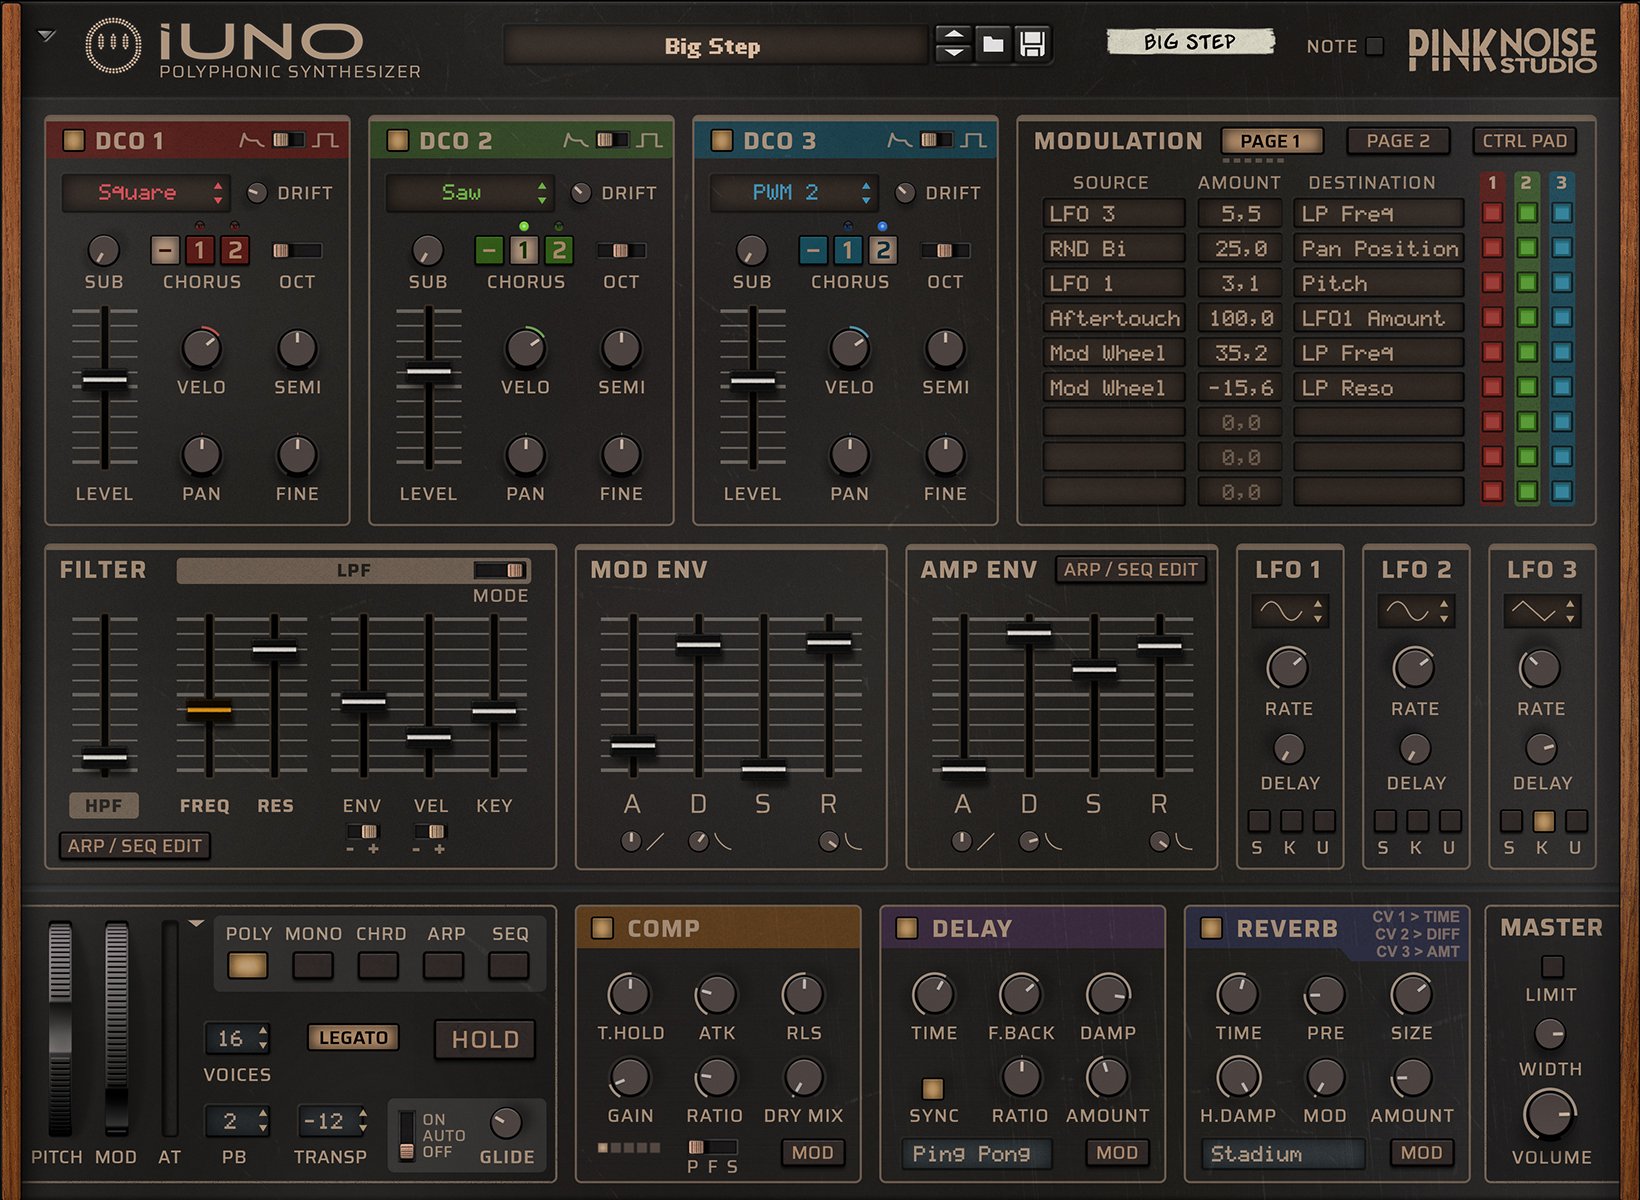Click the PINKNOISE Studio logo

tap(1500, 47)
